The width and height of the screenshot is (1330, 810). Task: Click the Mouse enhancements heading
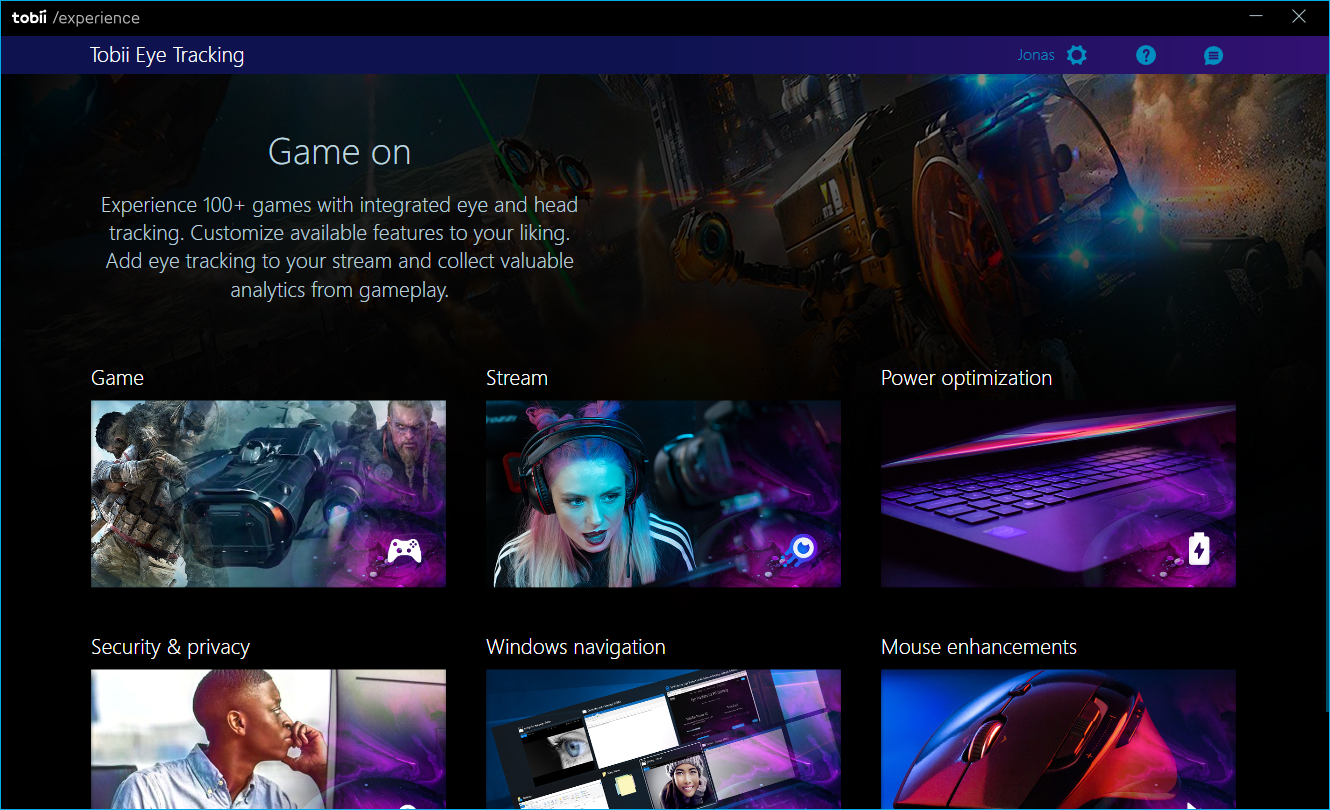coord(979,647)
